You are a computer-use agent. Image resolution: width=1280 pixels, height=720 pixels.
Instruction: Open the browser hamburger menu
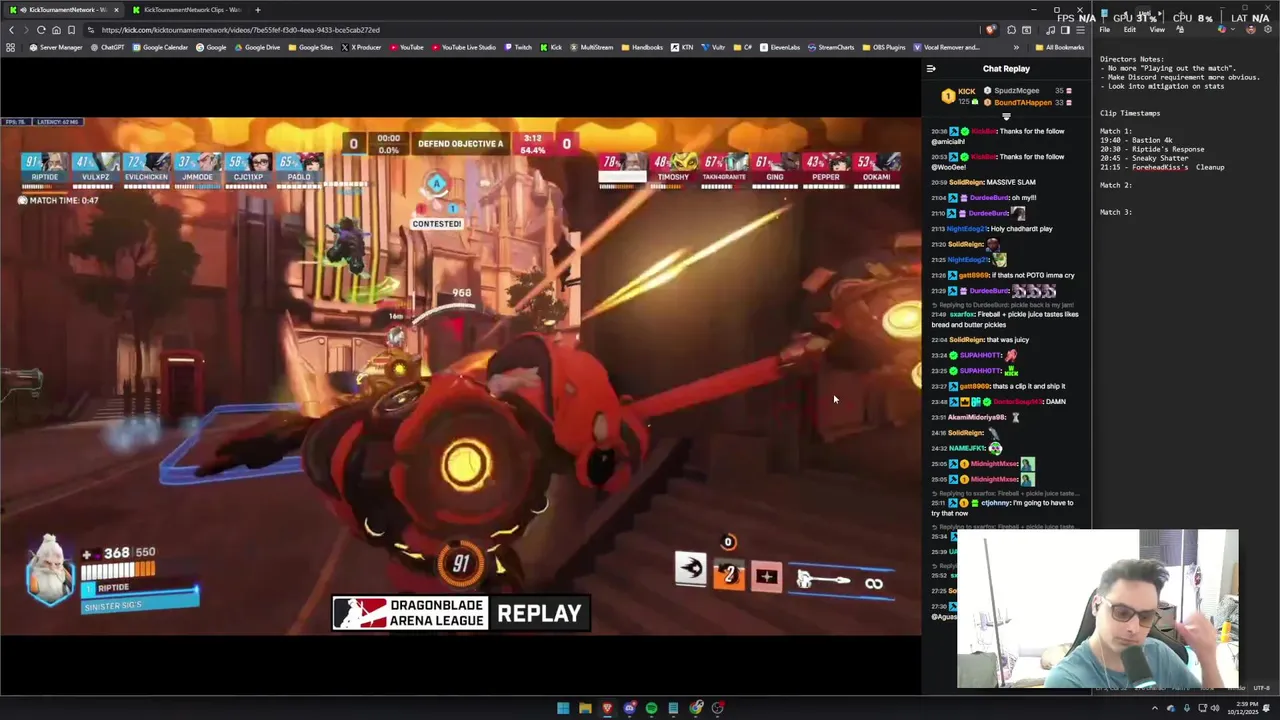point(1081,30)
